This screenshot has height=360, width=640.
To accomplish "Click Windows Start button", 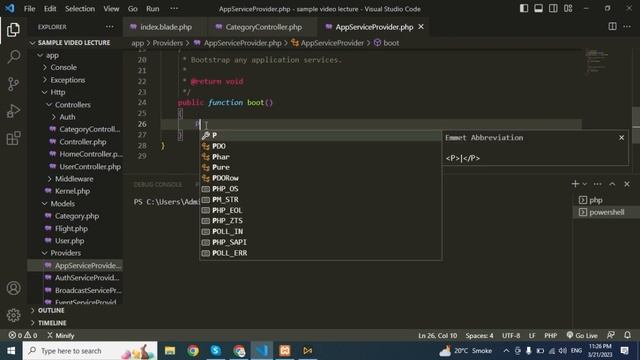I will (x=11, y=351).
